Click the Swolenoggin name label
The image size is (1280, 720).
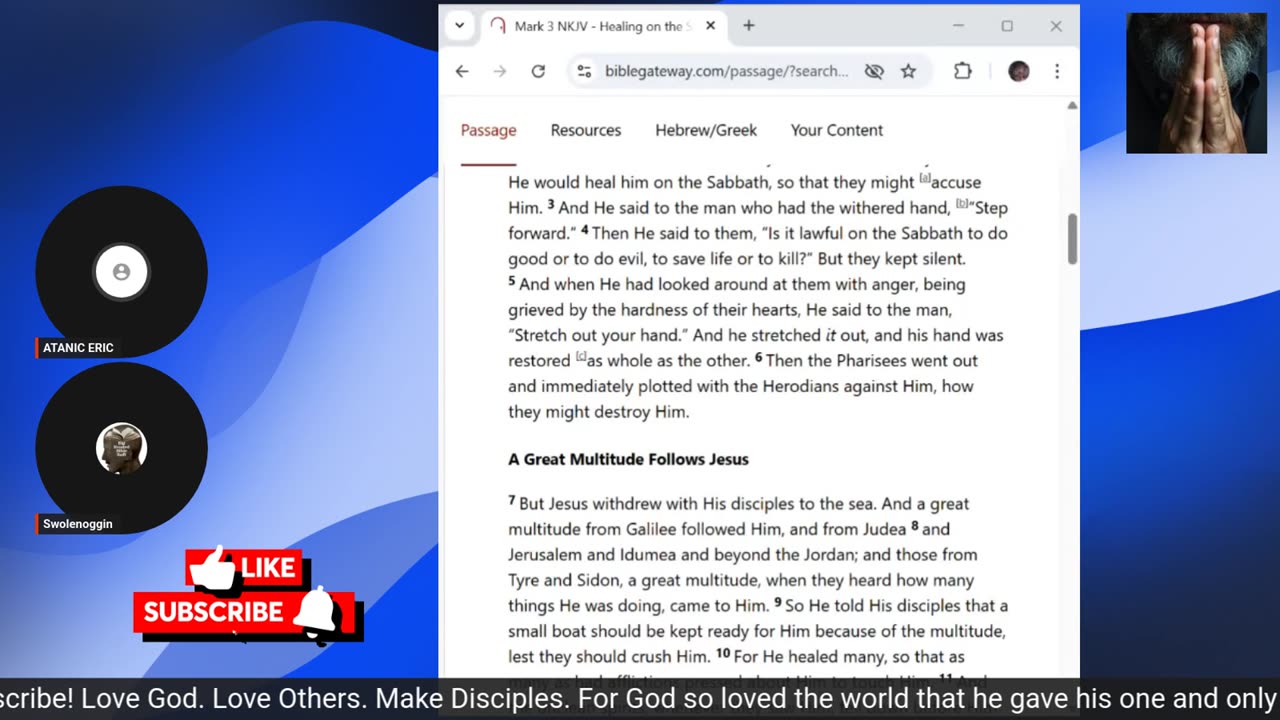coord(77,524)
